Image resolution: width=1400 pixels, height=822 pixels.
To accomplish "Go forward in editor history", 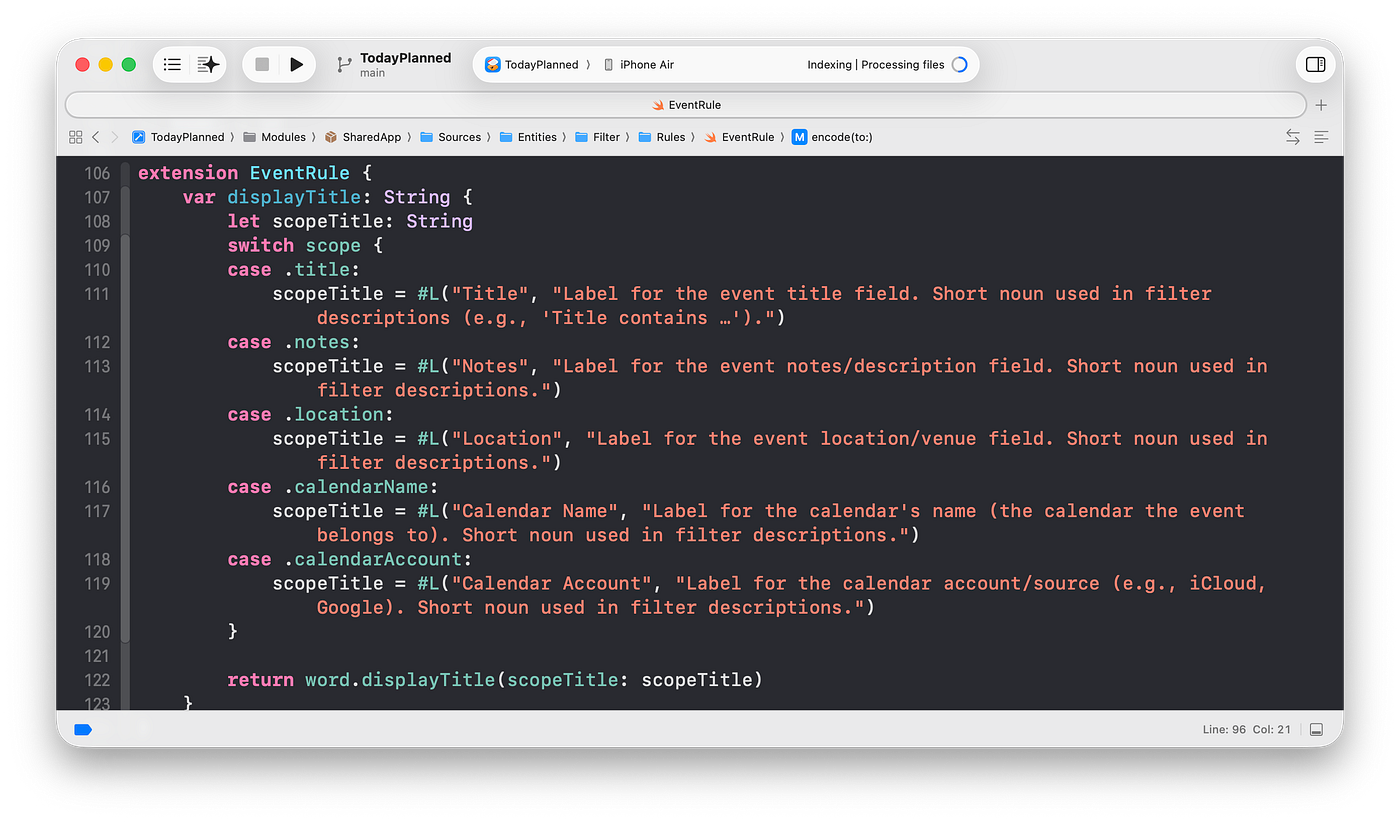I will (x=115, y=137).
